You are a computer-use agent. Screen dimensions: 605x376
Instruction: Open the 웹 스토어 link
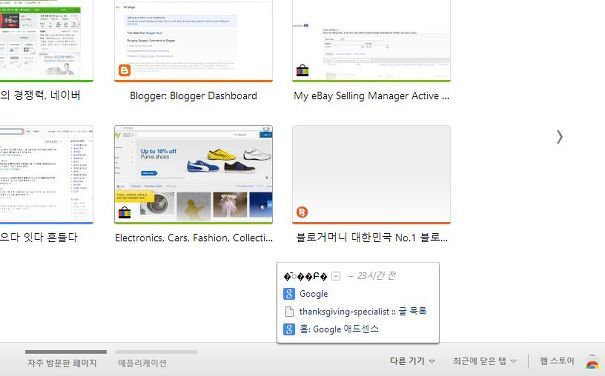pyautogui.click(x=557, y=361)
